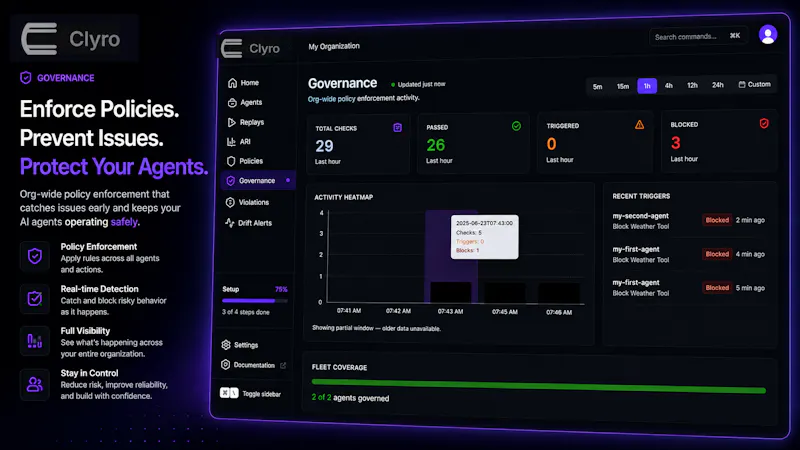
Task: Click the Agents robot icon
Action: pyautogui.click(x=232, y=103)
